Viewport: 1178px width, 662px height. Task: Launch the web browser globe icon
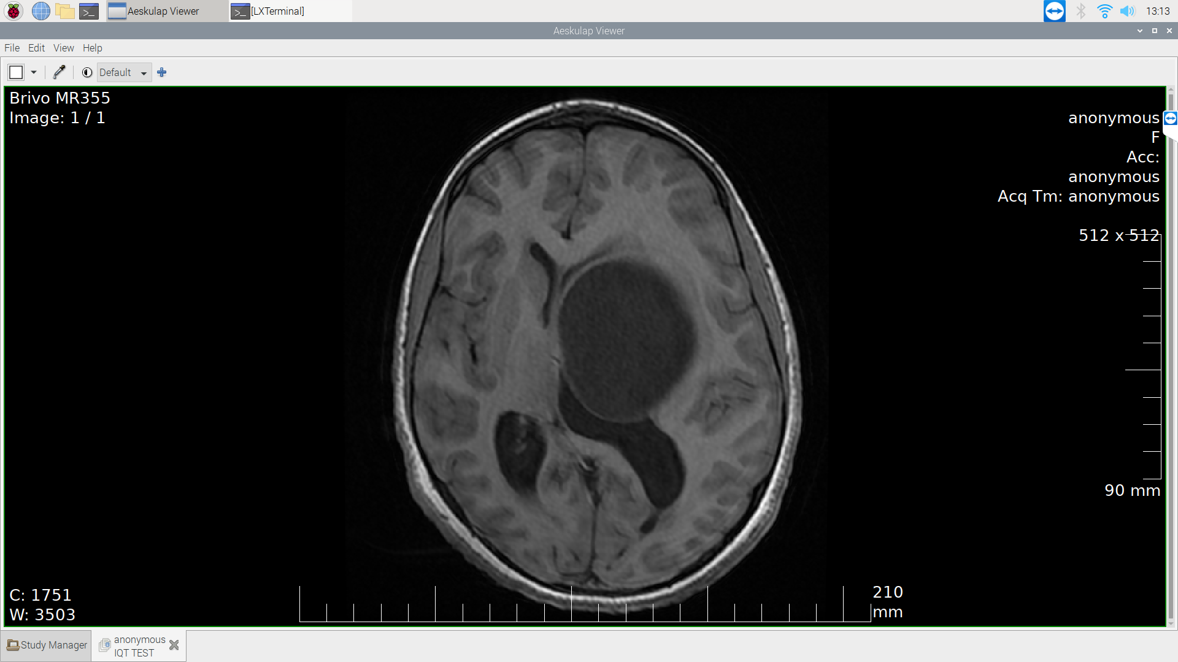click(40, 11)
